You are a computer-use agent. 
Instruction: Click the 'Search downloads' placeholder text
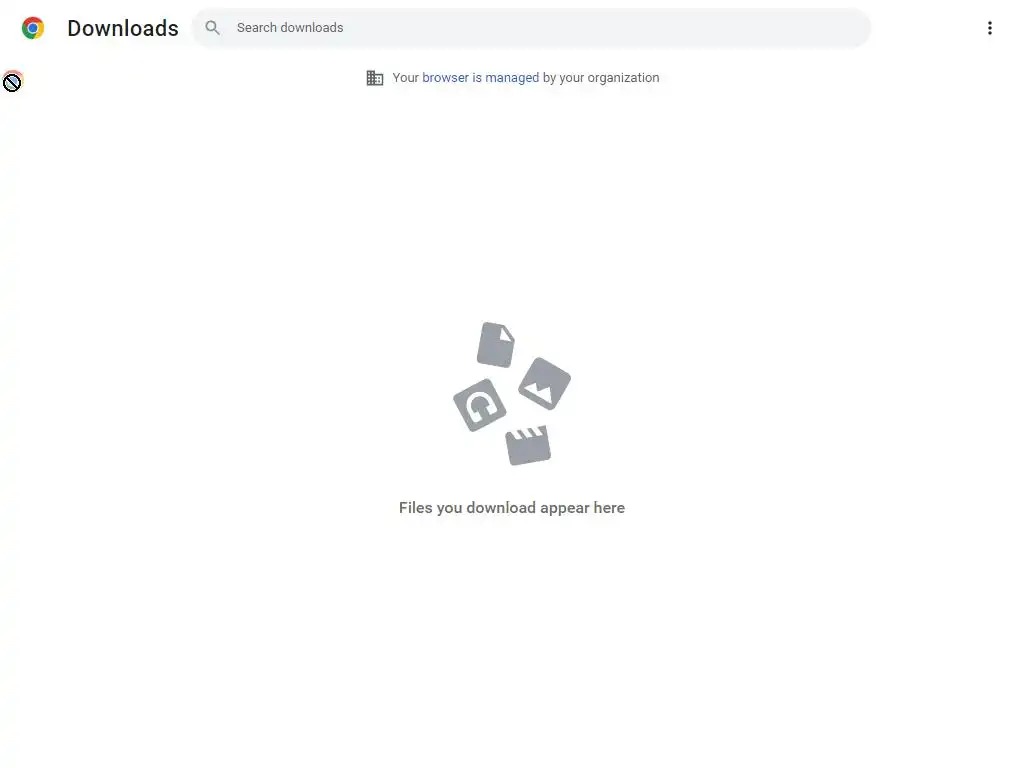click(290, 27)
